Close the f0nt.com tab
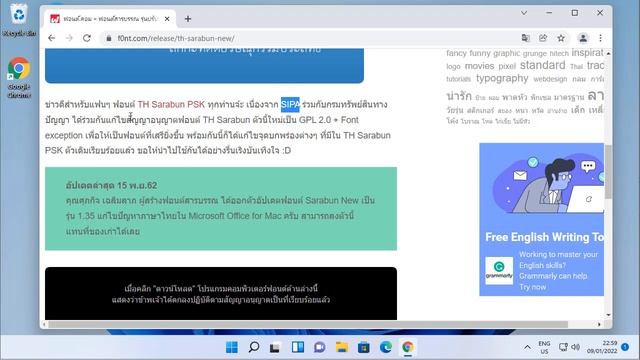 pyautogui.click(x=167, y=19)
